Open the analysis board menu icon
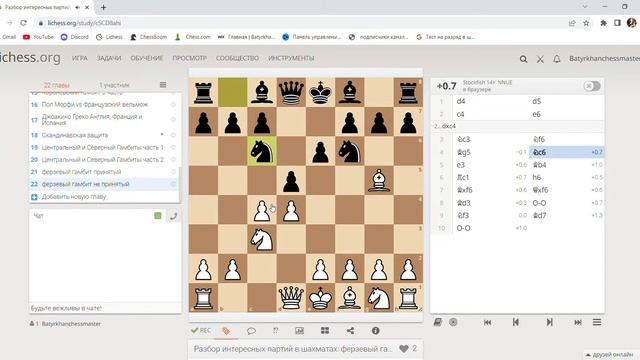The width and height of the screenshot is (640, 360). 597,322
